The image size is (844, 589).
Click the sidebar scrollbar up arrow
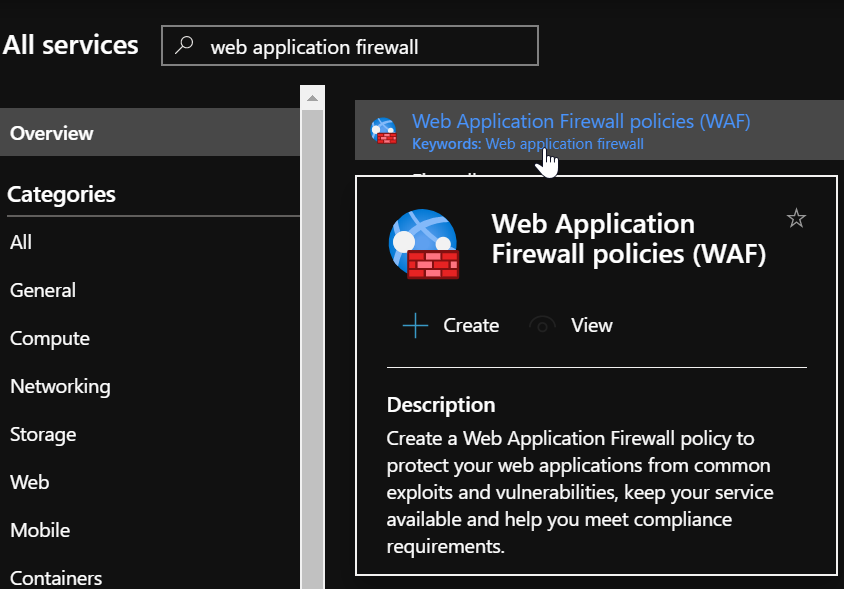(312, 98)
